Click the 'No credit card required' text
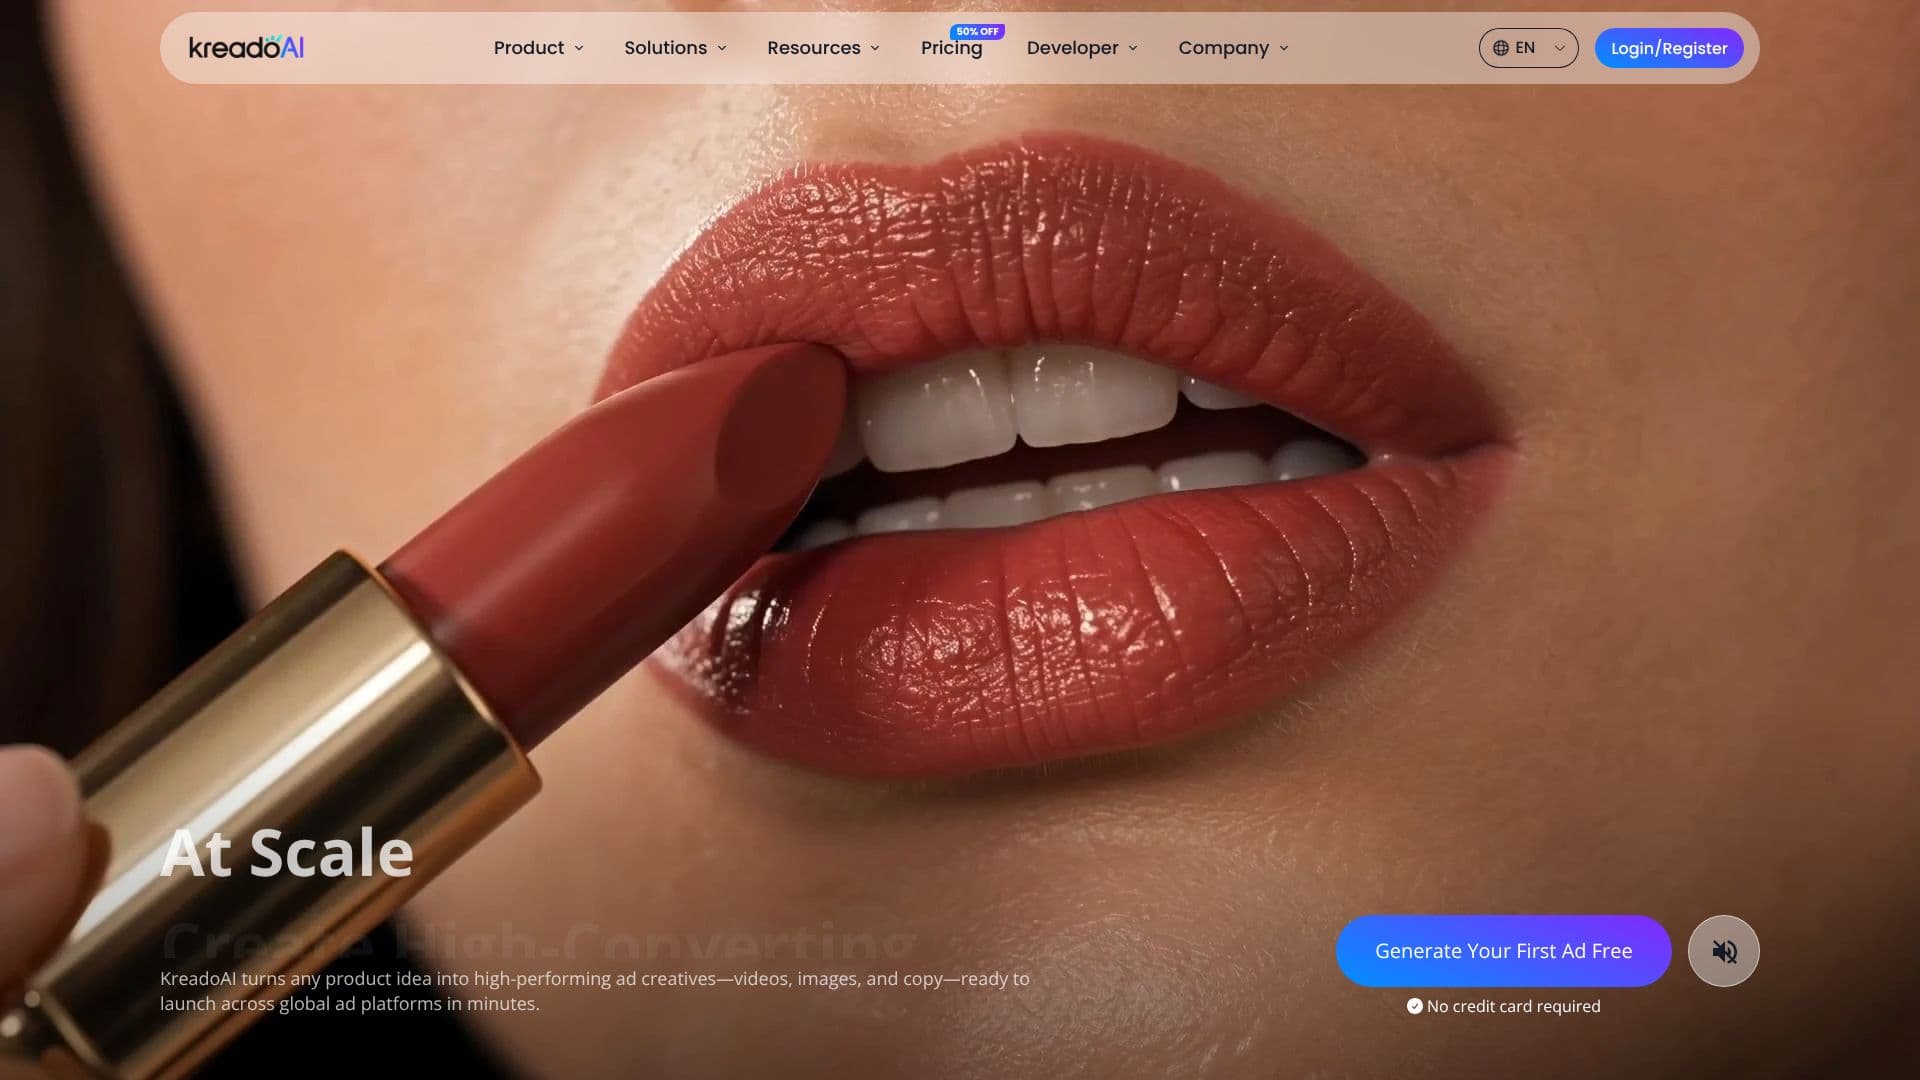The height and width of the screenshot is (1080, 1920). tap(1513, 1006)
